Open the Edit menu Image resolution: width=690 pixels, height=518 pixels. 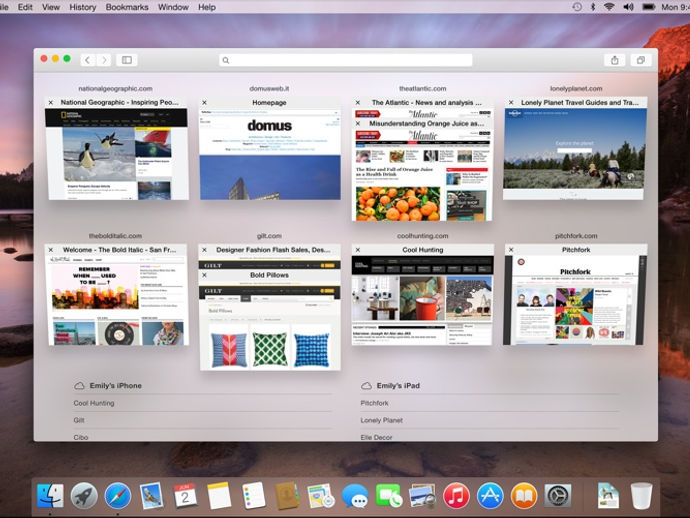[x=25, y=7]
